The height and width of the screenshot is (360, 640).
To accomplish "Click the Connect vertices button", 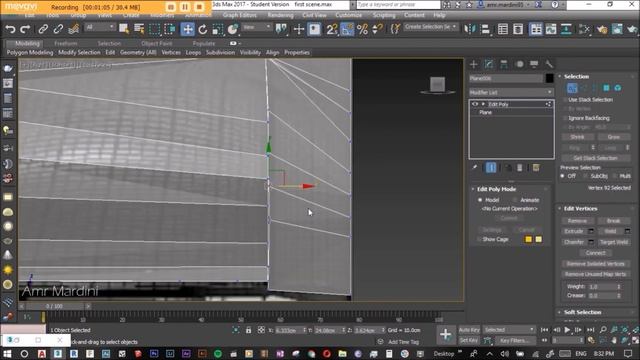I will coord(596,253).
